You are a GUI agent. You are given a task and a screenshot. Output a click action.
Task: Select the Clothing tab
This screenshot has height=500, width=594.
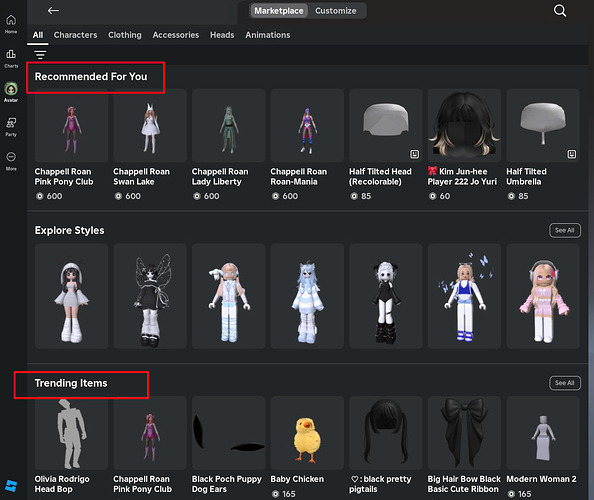125,35
